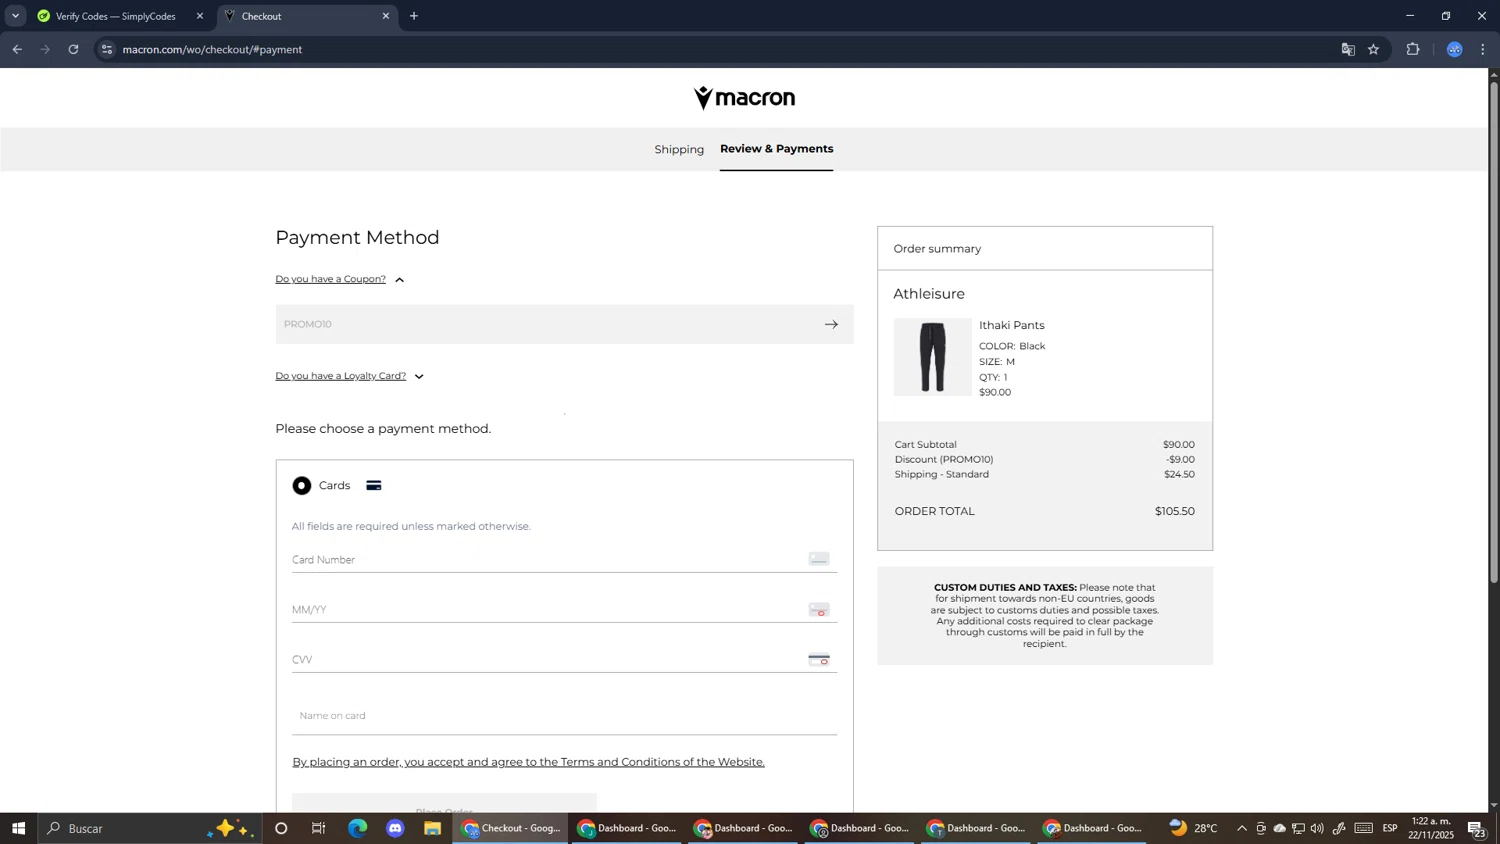Click the Order summary heading
1500x844 pixels.
point(937,249)
